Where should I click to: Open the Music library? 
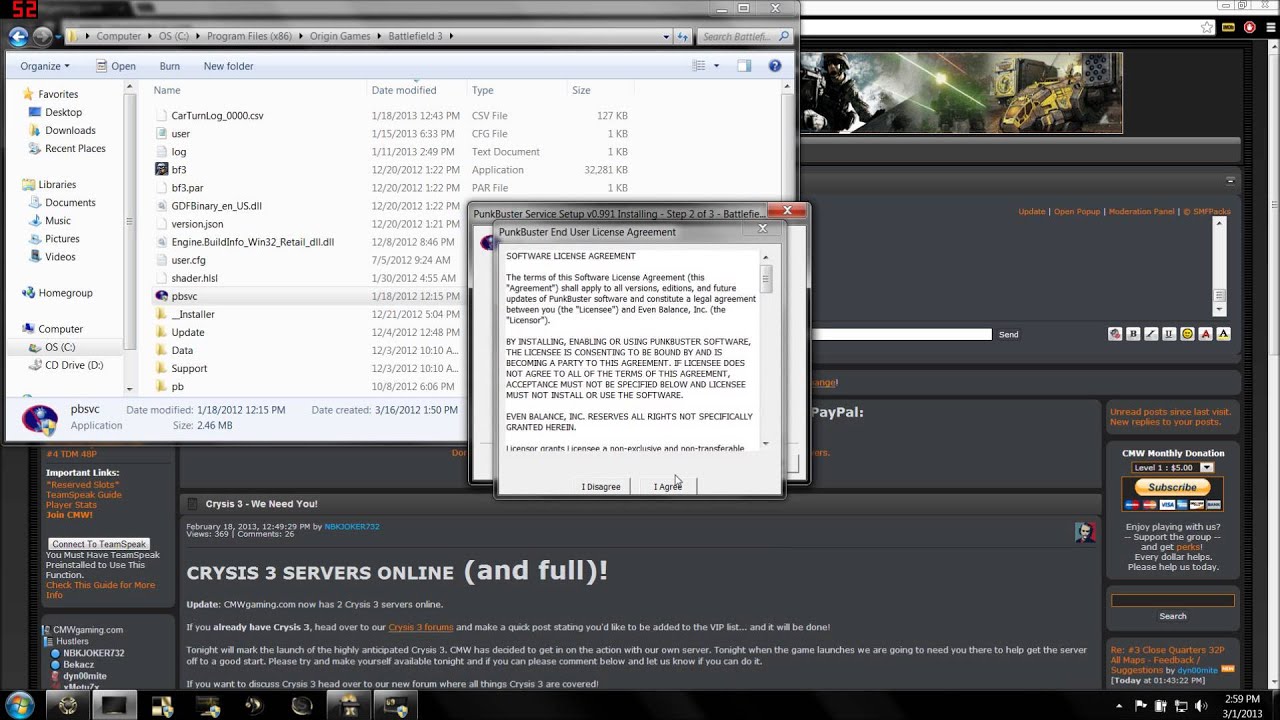(x=58, y=220)
